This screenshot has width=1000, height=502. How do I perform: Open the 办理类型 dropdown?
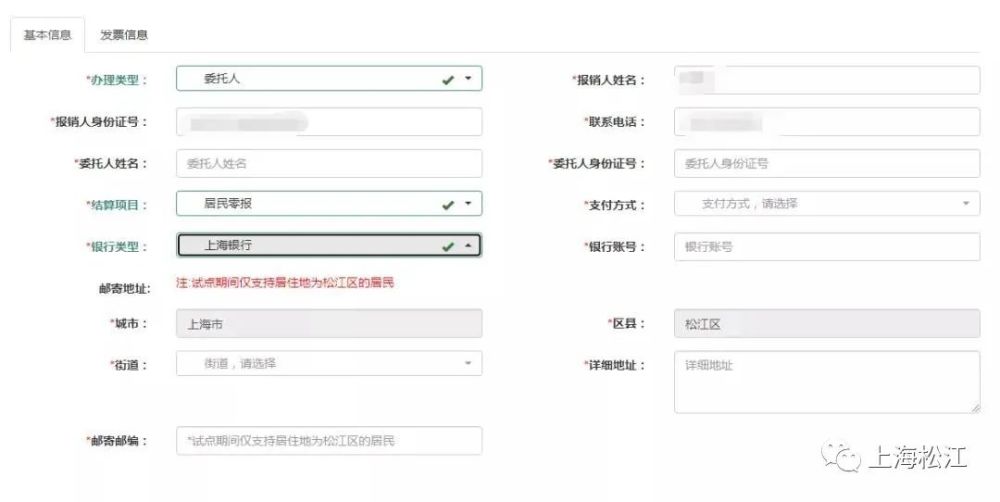[329, 79]
